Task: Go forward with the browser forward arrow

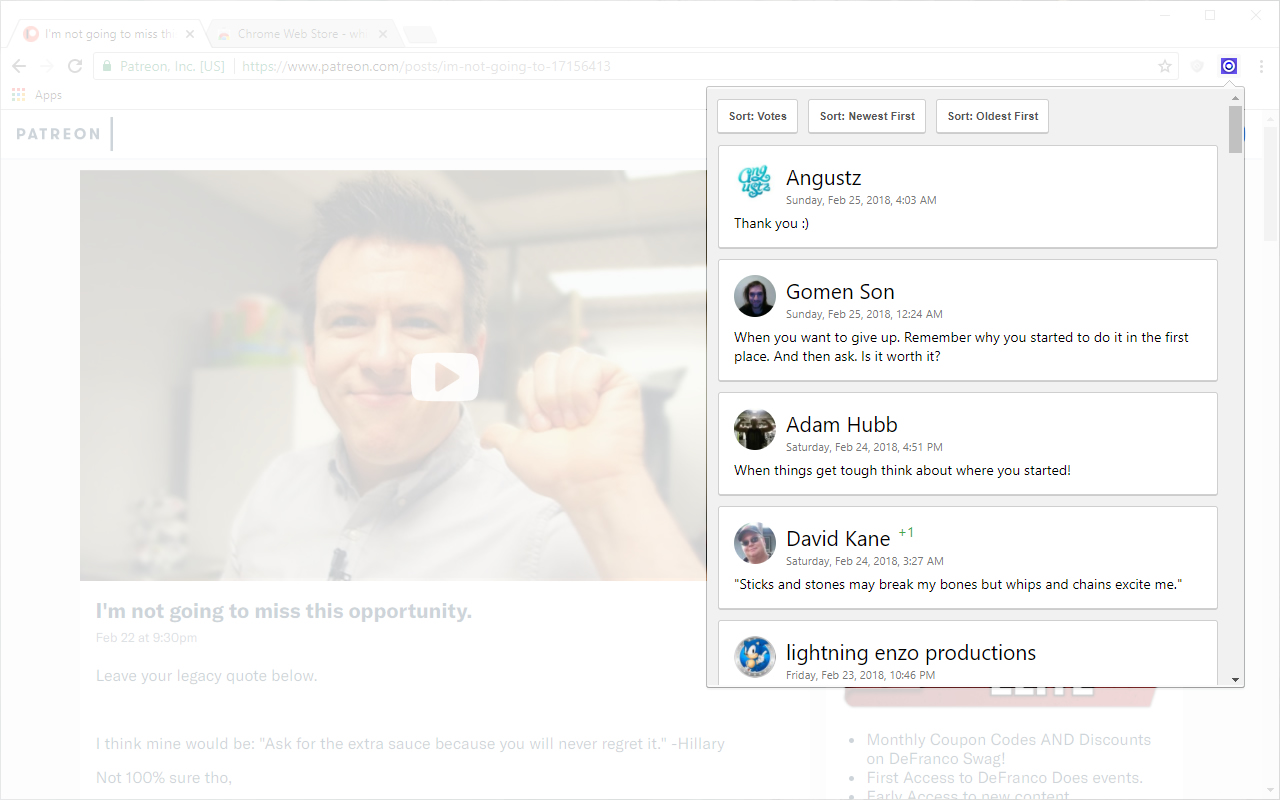Action: point(47,66)
